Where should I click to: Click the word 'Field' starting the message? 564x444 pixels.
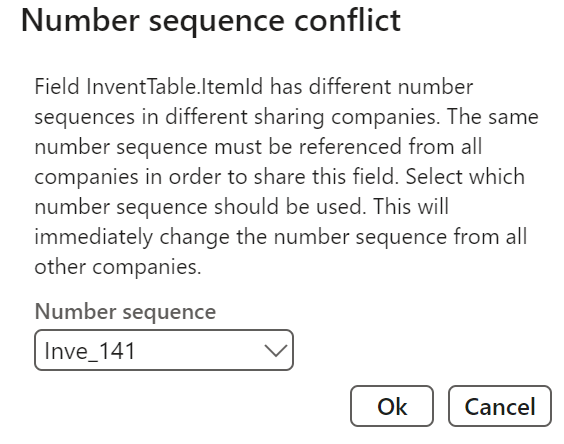coord(57,87)
